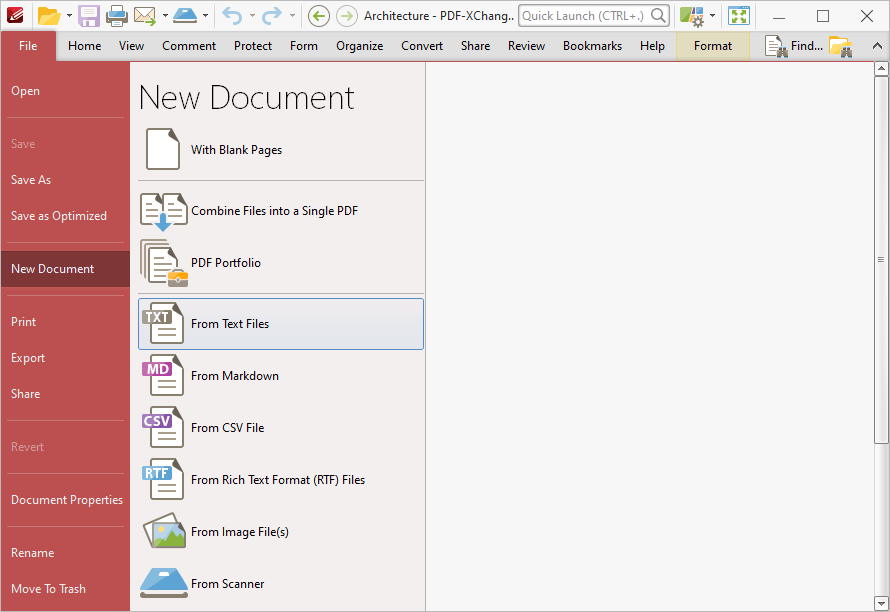890x612 pixels.
Task: Open the Organize ribbon tab
Action: [359, 46]
